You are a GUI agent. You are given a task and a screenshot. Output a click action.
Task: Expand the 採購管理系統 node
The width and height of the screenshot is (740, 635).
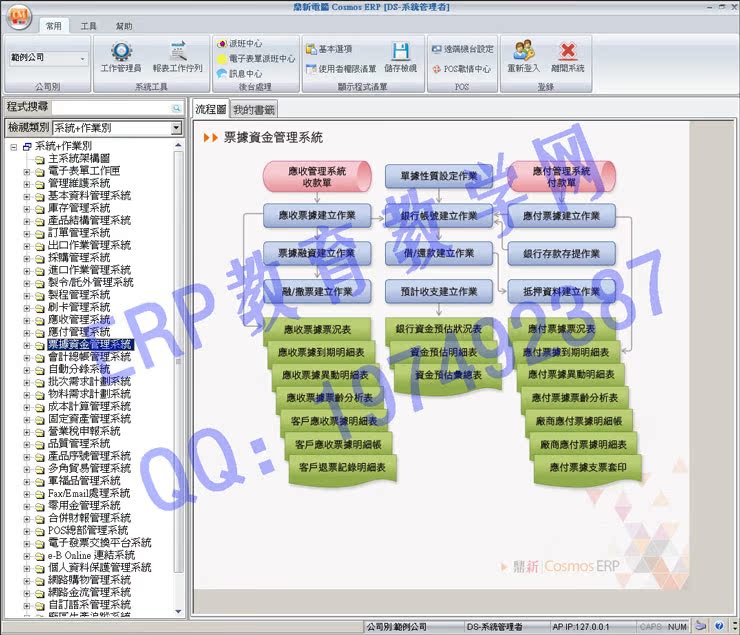click(27, 259)
